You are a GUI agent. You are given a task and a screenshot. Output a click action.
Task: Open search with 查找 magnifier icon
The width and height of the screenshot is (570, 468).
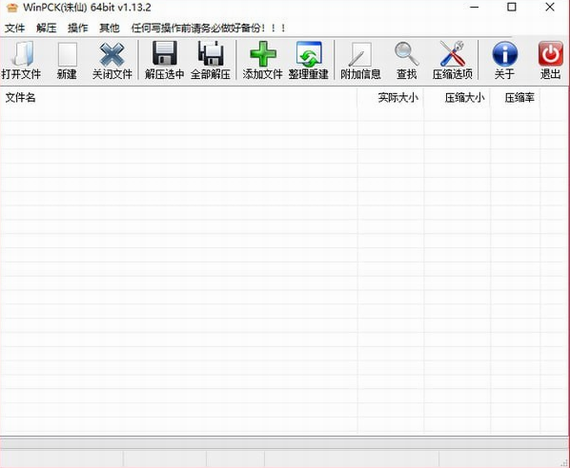[406, 60]
